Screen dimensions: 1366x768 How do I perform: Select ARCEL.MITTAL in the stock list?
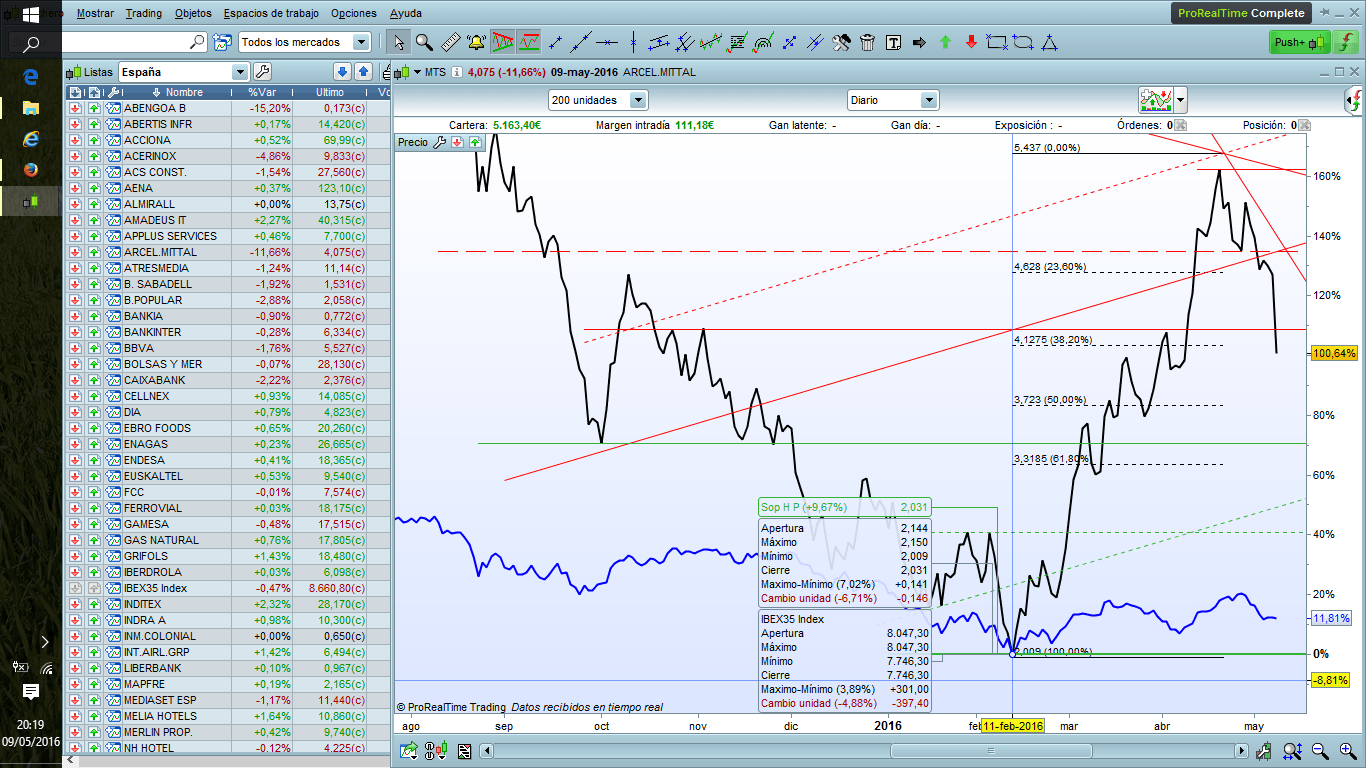pos(160,252)
